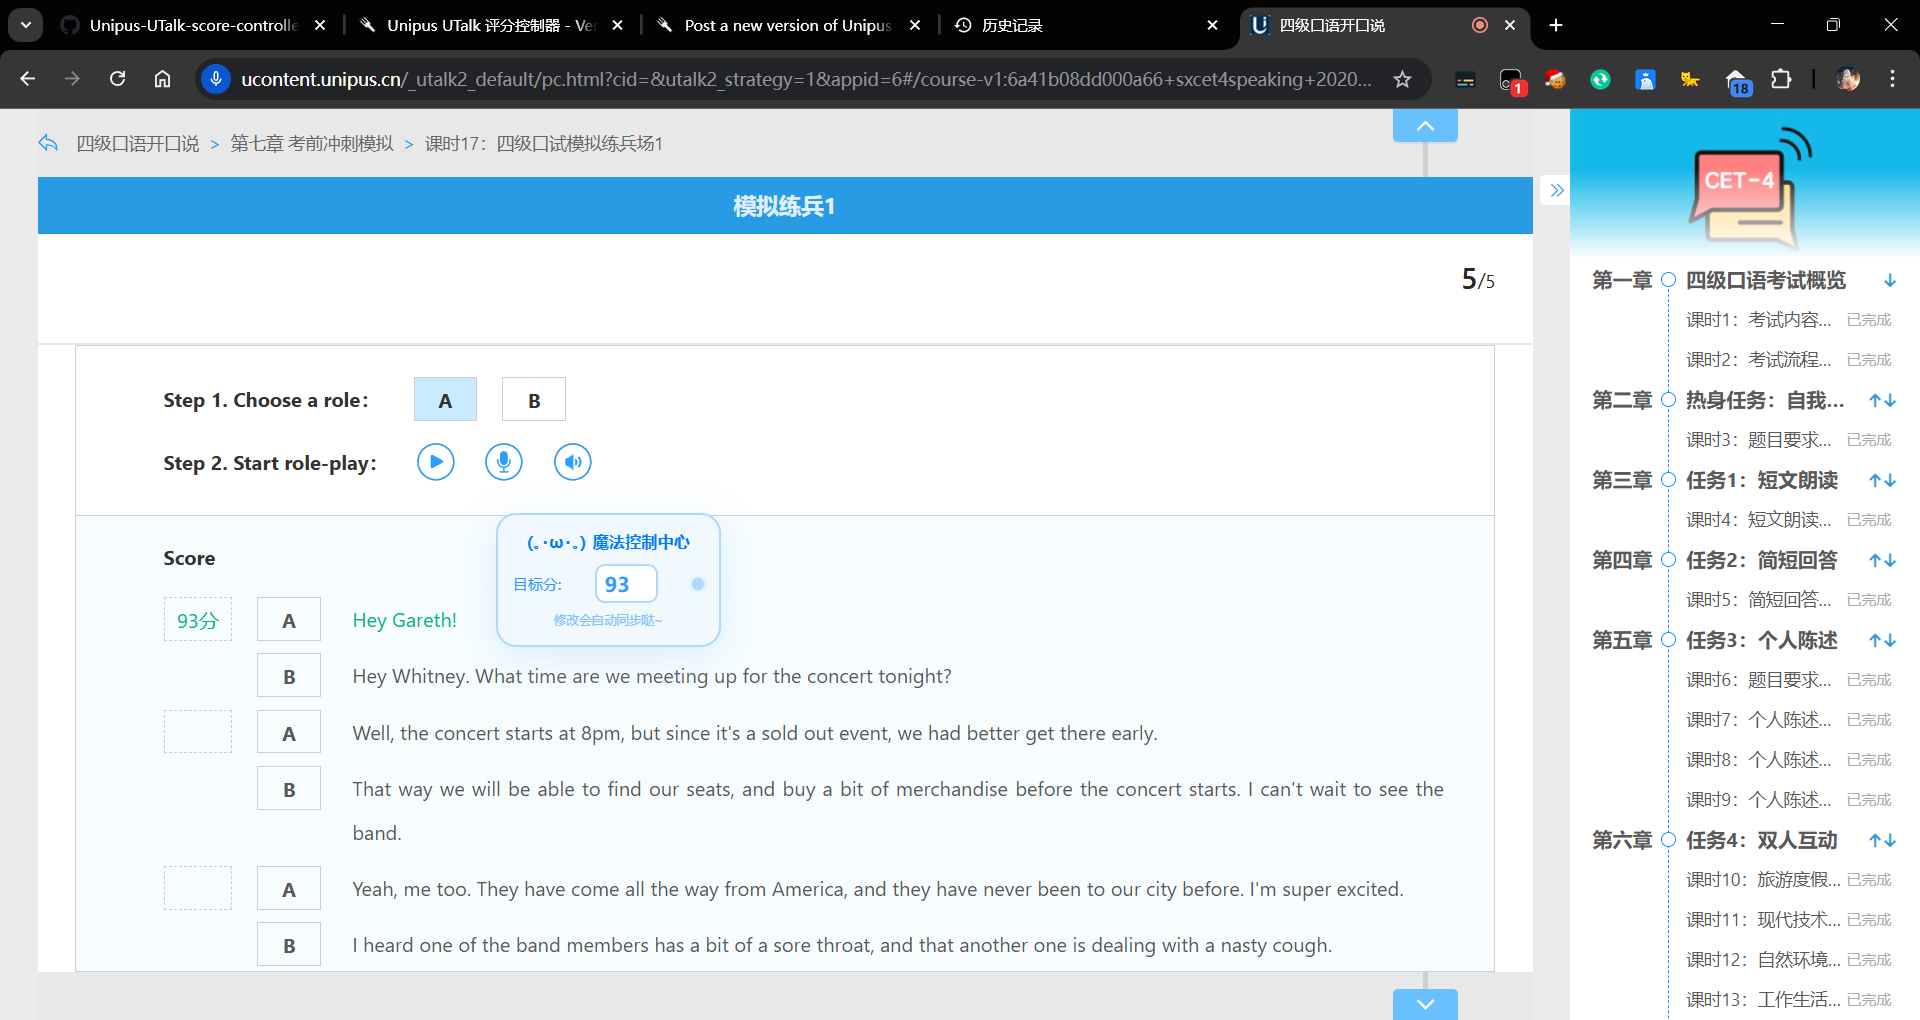Select role A
The width and height of the screenshot is (1920, 1020).
tap(445, 400)
